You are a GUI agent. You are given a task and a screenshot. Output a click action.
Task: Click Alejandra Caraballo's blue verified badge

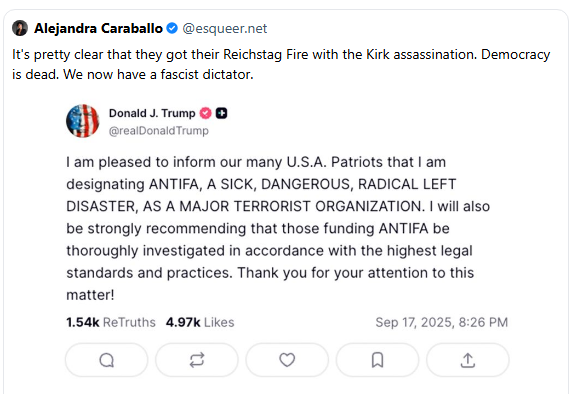172,28
